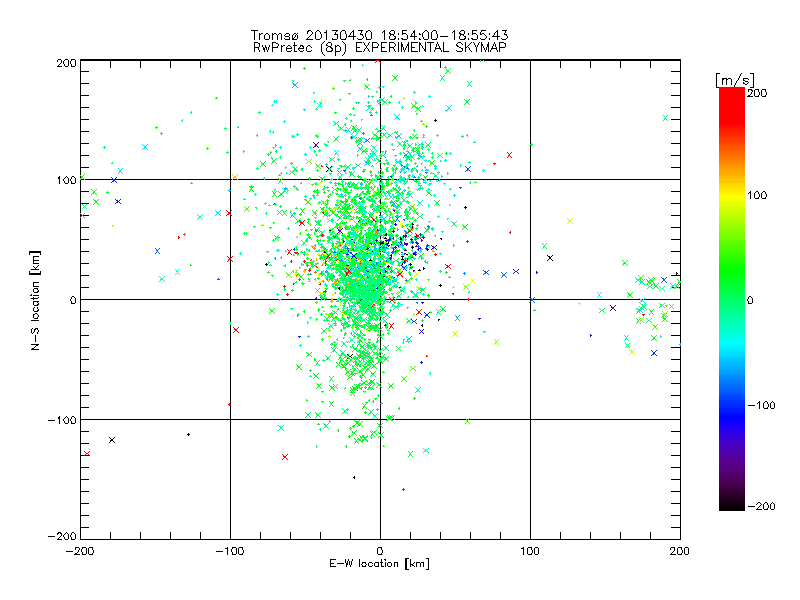Viewport: 800px width, 600px height.
Task: Click the y-axis tick label '-100'
Action: 62,420
